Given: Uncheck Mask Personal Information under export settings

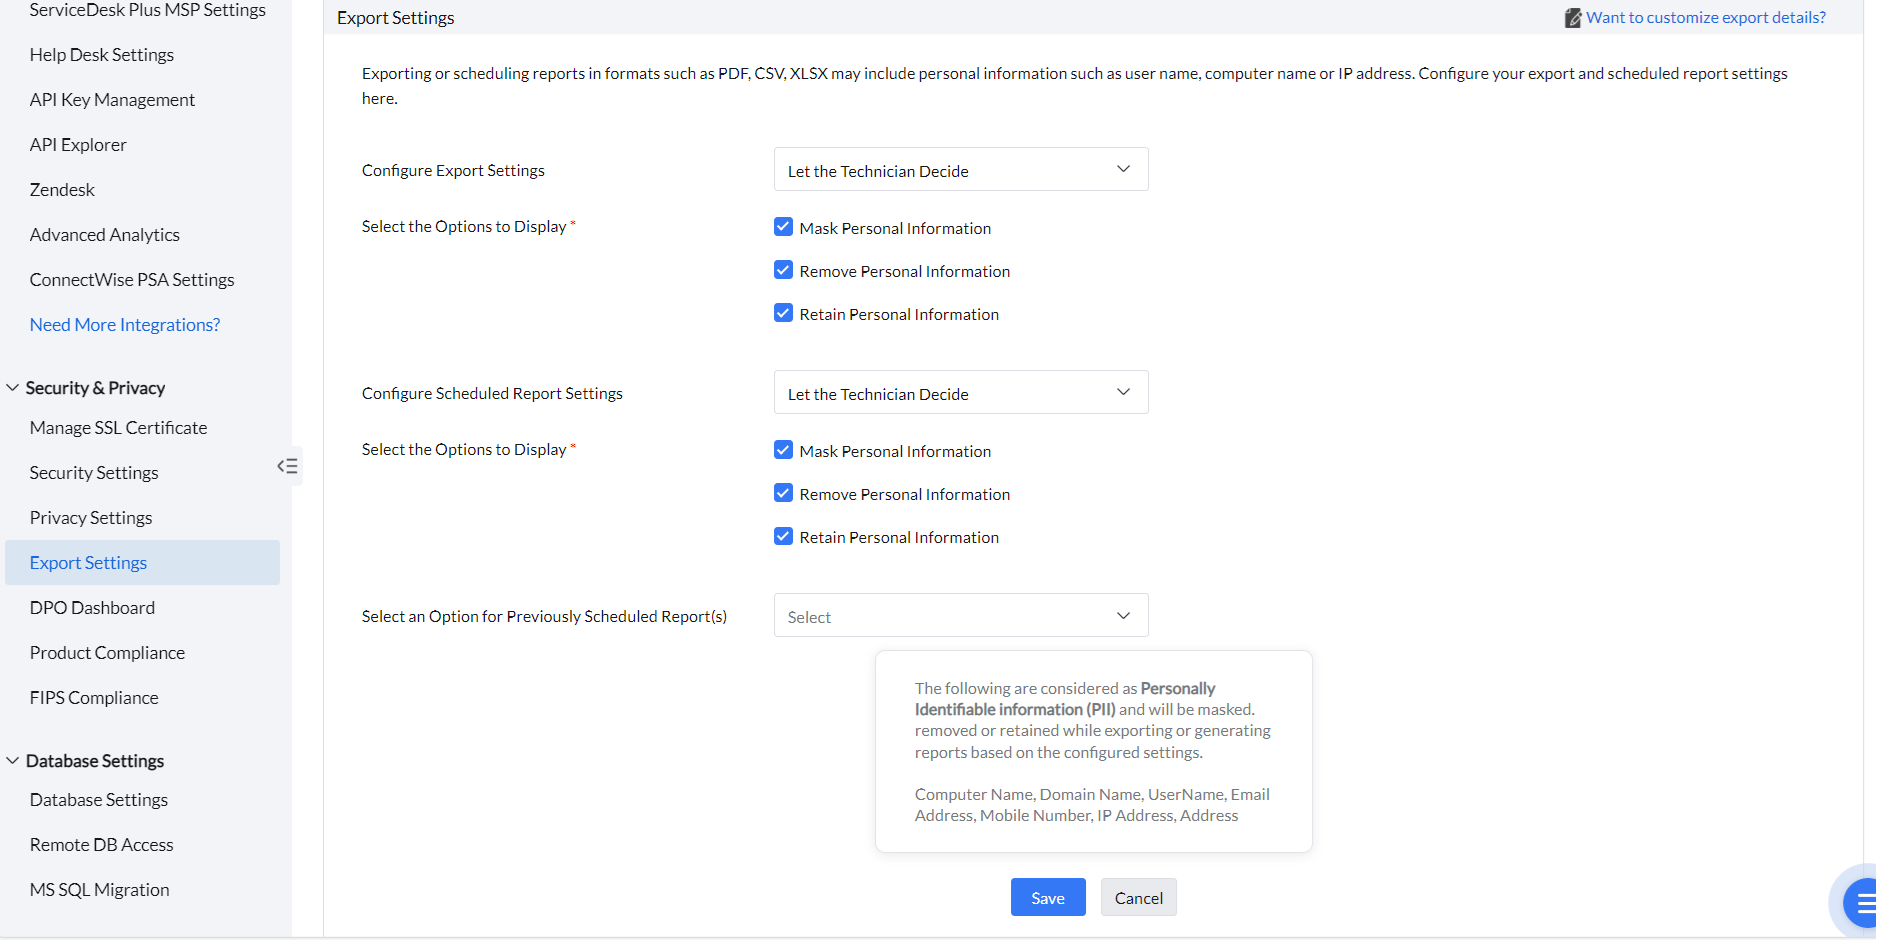Looking at the screenshot, I should [x=783, y=227].
